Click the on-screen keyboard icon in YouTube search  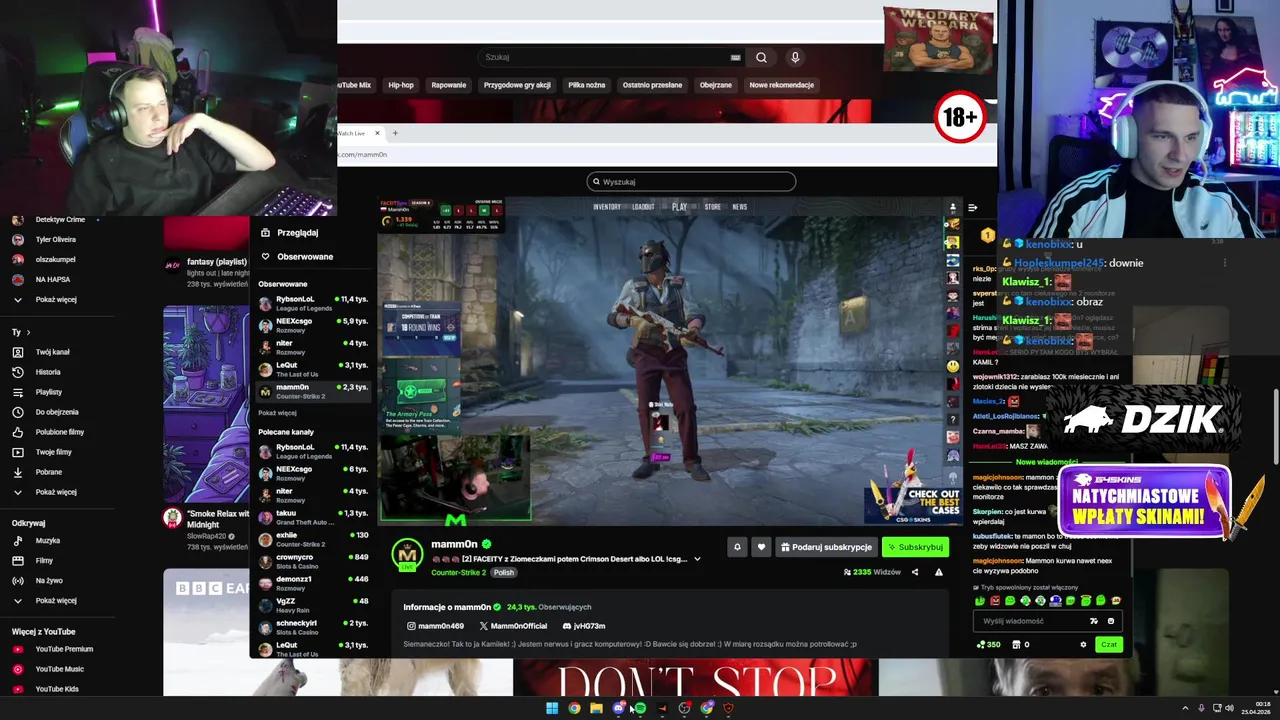[736, 57]
